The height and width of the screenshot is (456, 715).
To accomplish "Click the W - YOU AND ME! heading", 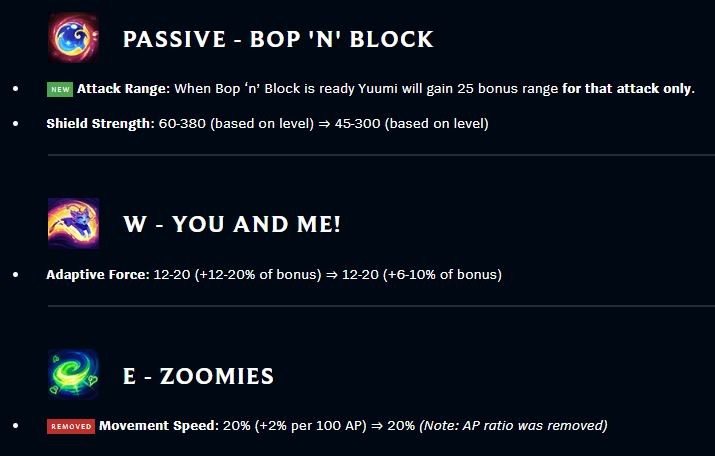I will [232, 224].
